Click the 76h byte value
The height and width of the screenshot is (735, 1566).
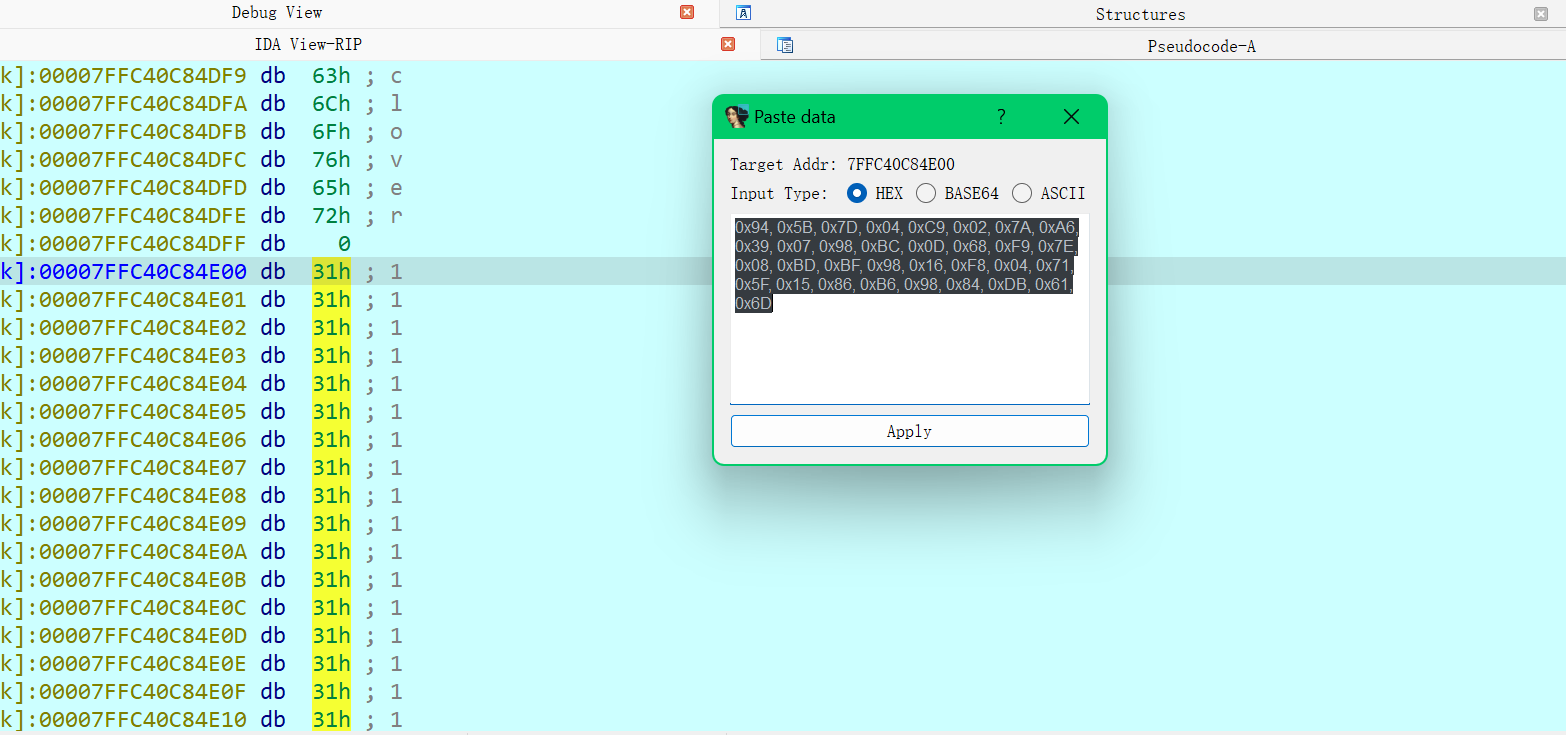click(x=331, y=159)
